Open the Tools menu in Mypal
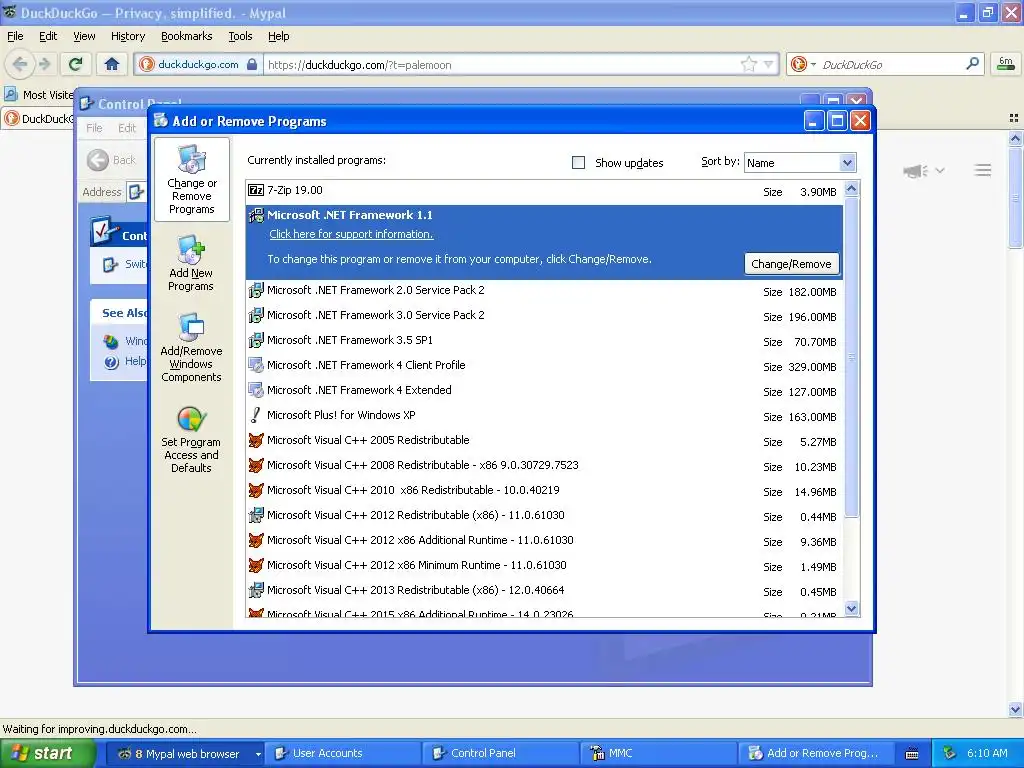Screen dimensions: 1024x768 240,36
